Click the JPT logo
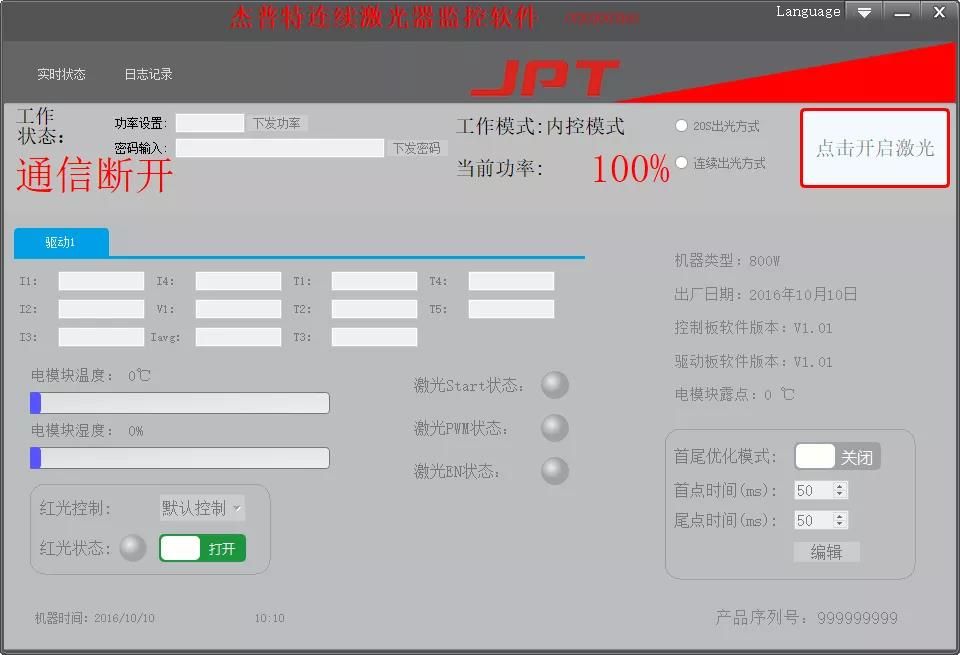This screenshot has width=960, height=655. 546,78
